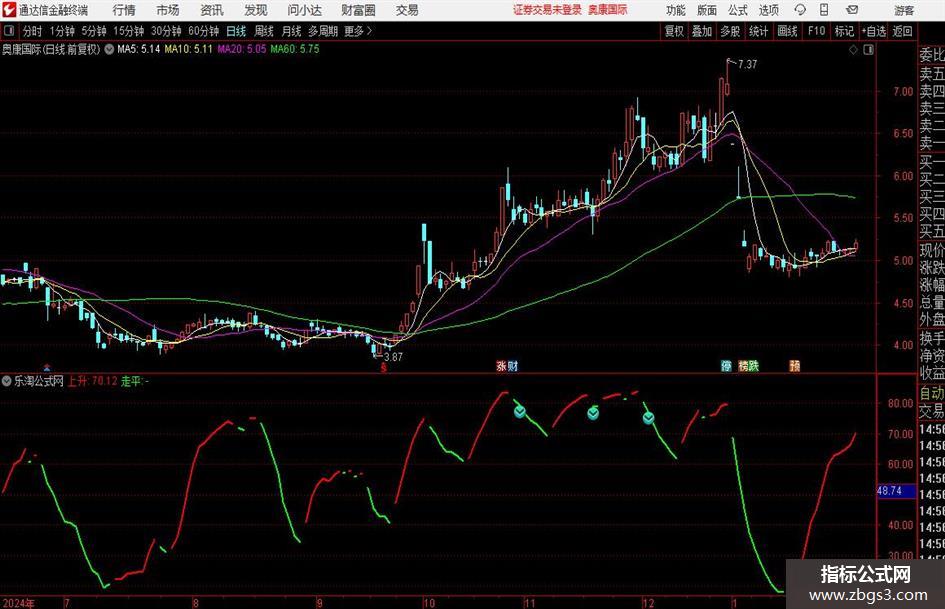Image resolution: width=945 pixels, height=609 pixels.
Task: Open the 市场 menu
Action: tap(168, 10)
